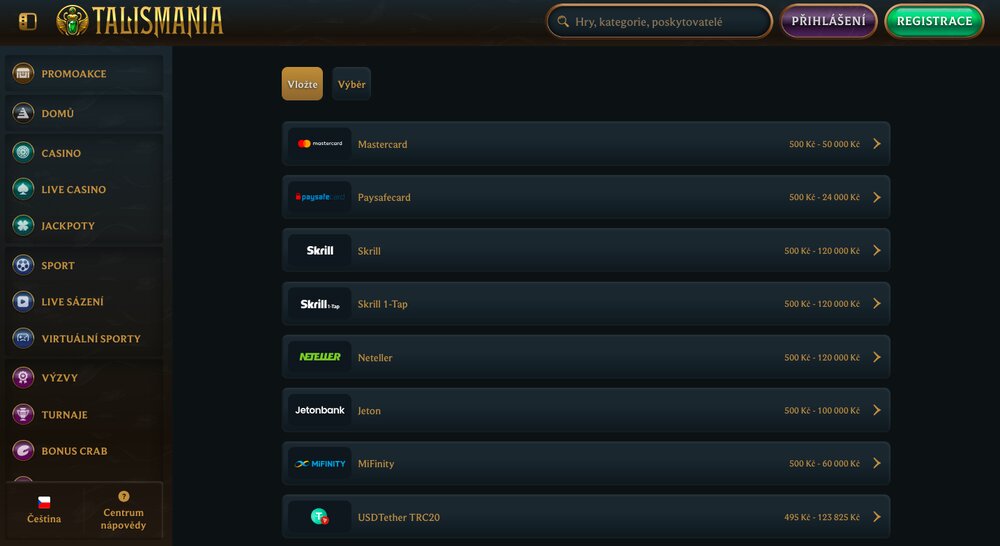Image resolution: width=1000 pixels, height=546 pixels.
Task: Expand the Mastercard payment row arrow
Action: click(x=877, y=144)
